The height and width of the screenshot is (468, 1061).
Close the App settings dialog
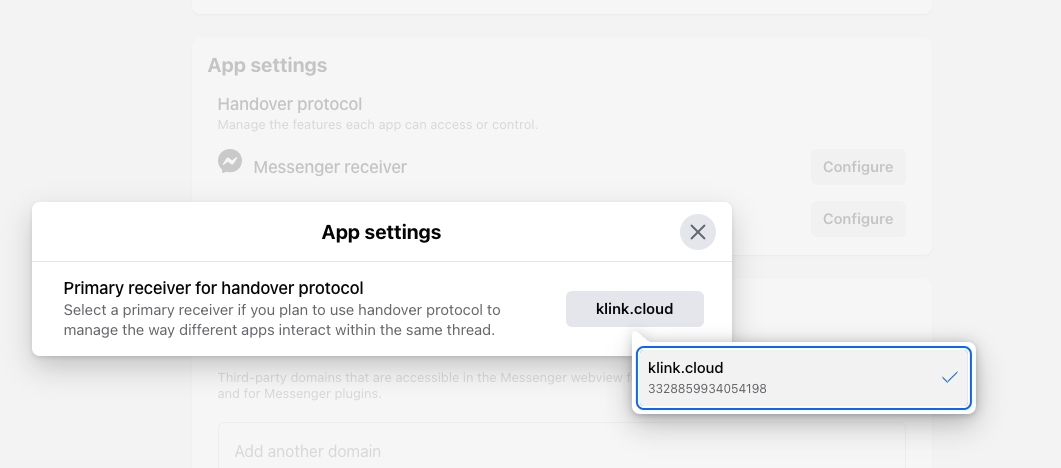[697, 232]
